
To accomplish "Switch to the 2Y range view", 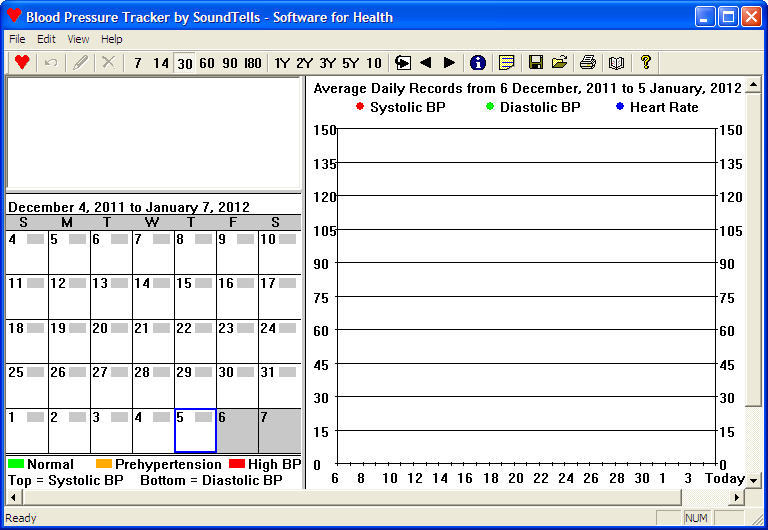I will pyautogui.click(x=304, y=63).
